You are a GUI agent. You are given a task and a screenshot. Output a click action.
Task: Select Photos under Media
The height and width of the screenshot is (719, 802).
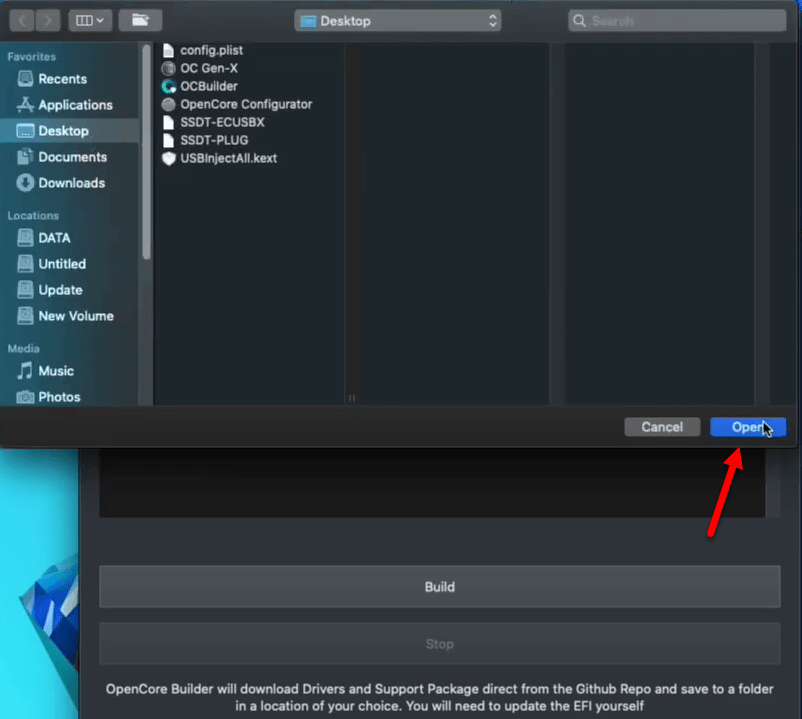[x=69, y=397]
